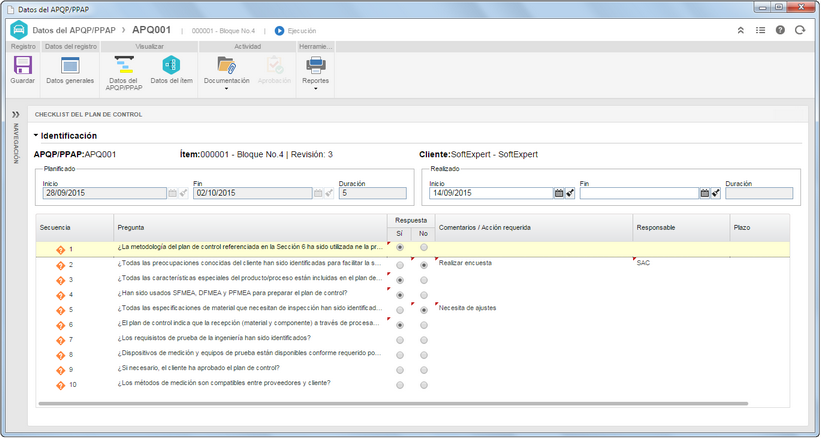Viewport: 821px width, 438px height.
Task: Click the Guardar save icon
Action: pyautogui.click(x=23, y=66)
